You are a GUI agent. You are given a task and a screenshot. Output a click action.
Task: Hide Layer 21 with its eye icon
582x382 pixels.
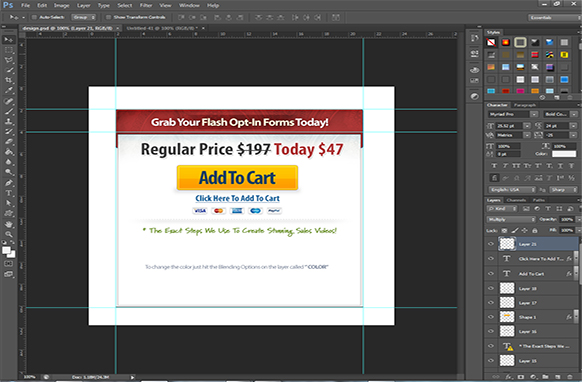coord(491,244)
